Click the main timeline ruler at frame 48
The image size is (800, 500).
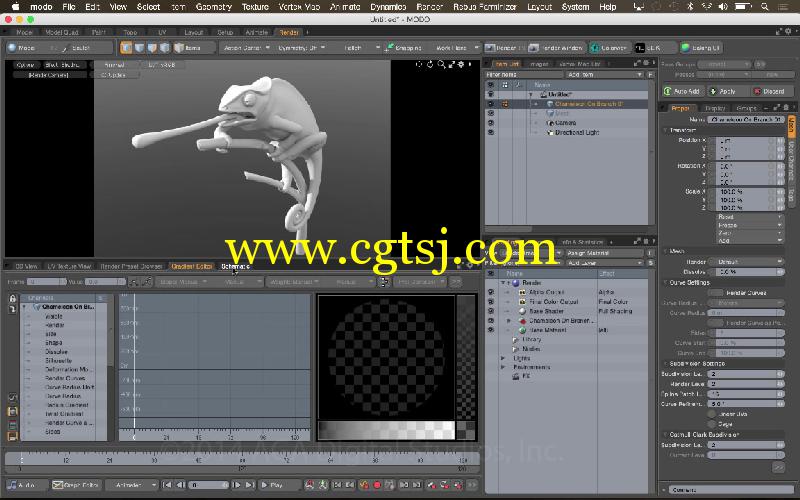pyautogui.click(x=198, y=460)
